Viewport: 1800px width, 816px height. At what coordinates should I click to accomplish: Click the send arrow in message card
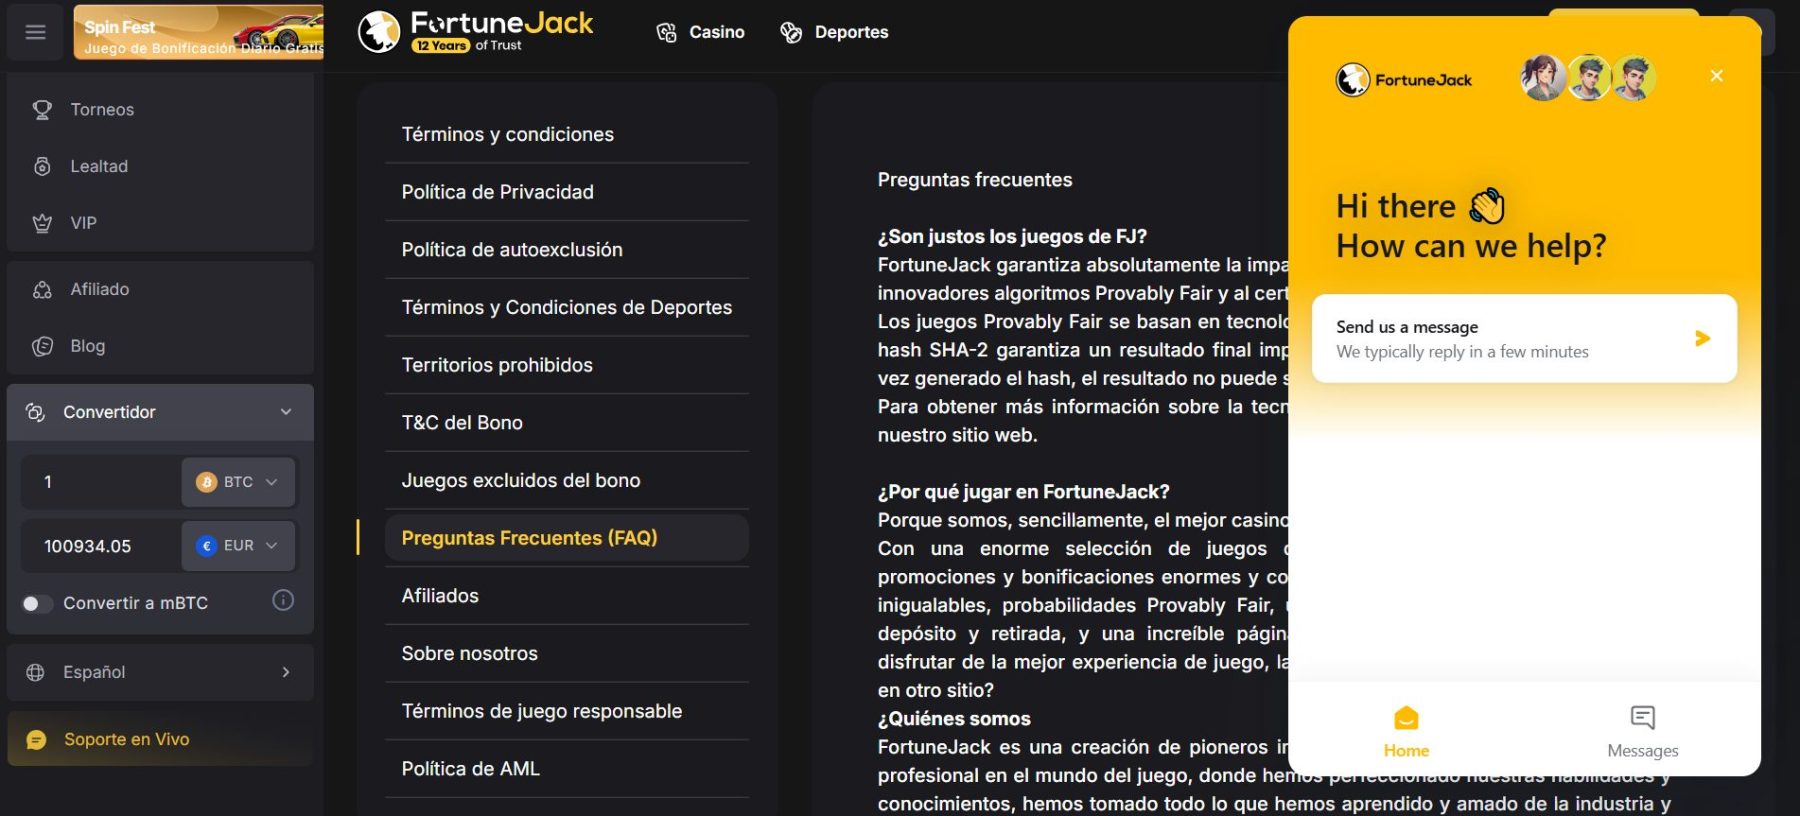pos(1702,339)
